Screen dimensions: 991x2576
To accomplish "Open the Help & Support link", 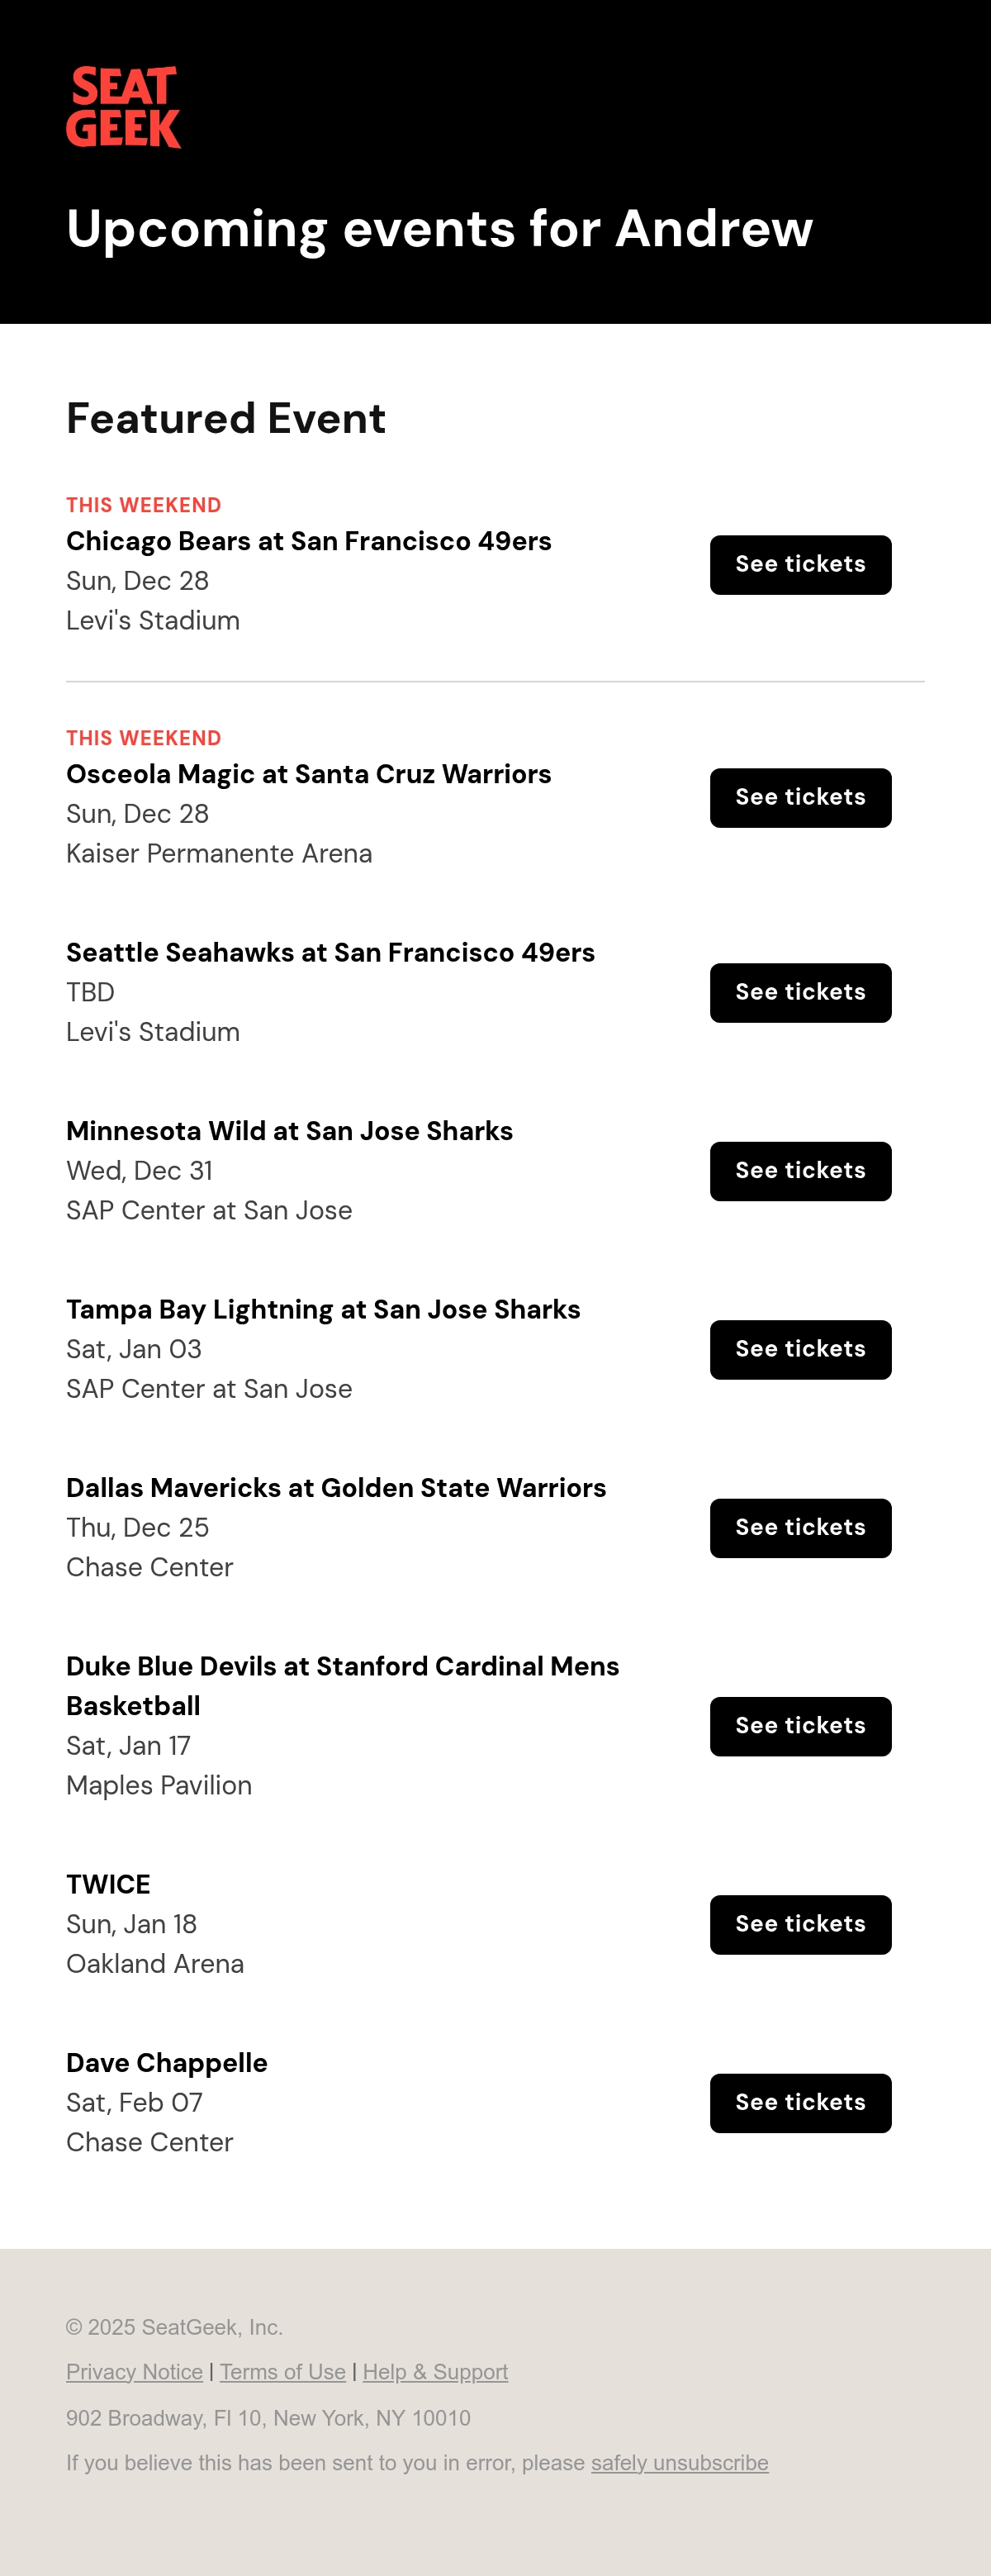I will point(435,2372).
